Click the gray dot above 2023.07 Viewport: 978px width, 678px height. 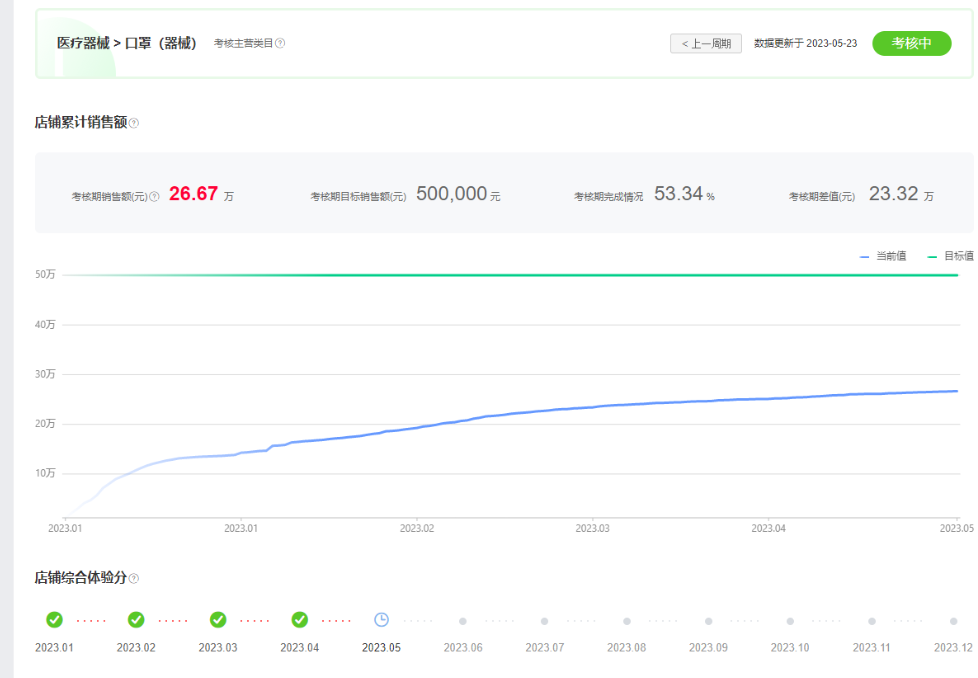click(x=545, y=621)
